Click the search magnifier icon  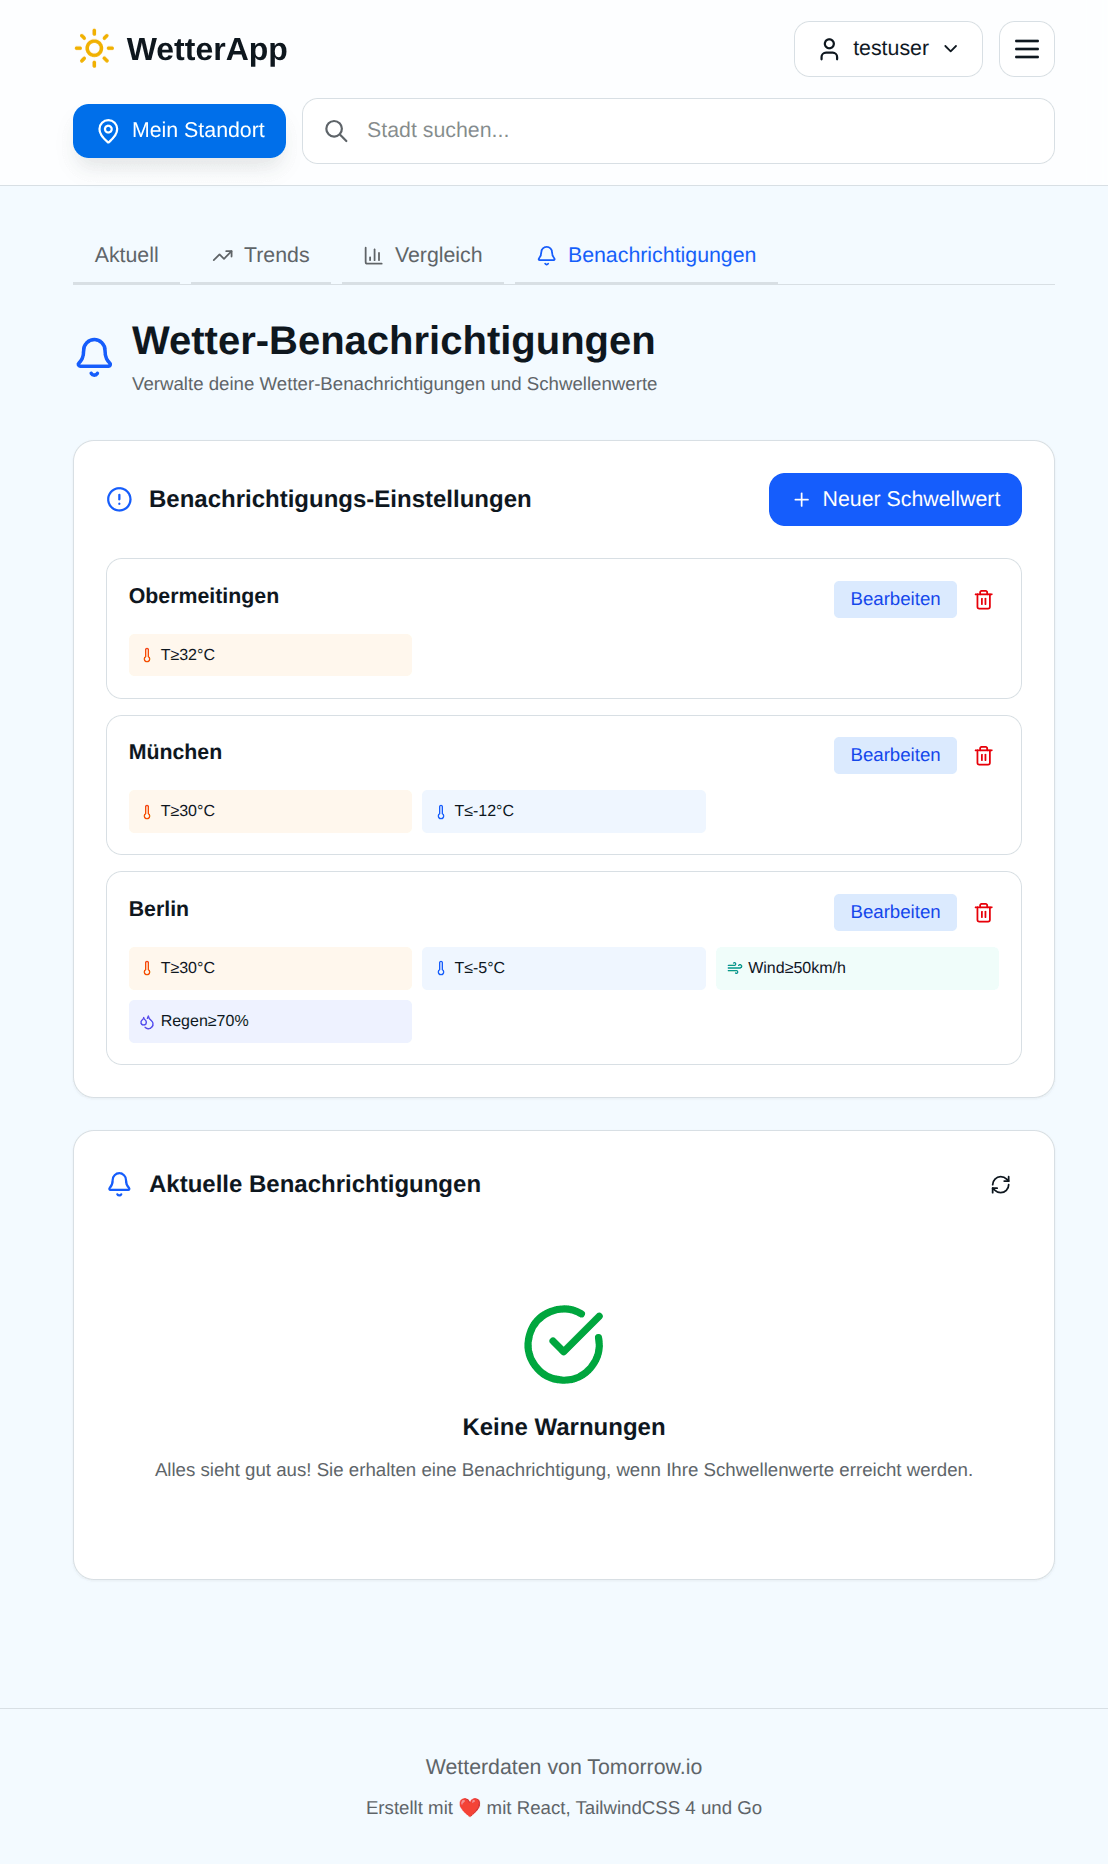[336, 131]
